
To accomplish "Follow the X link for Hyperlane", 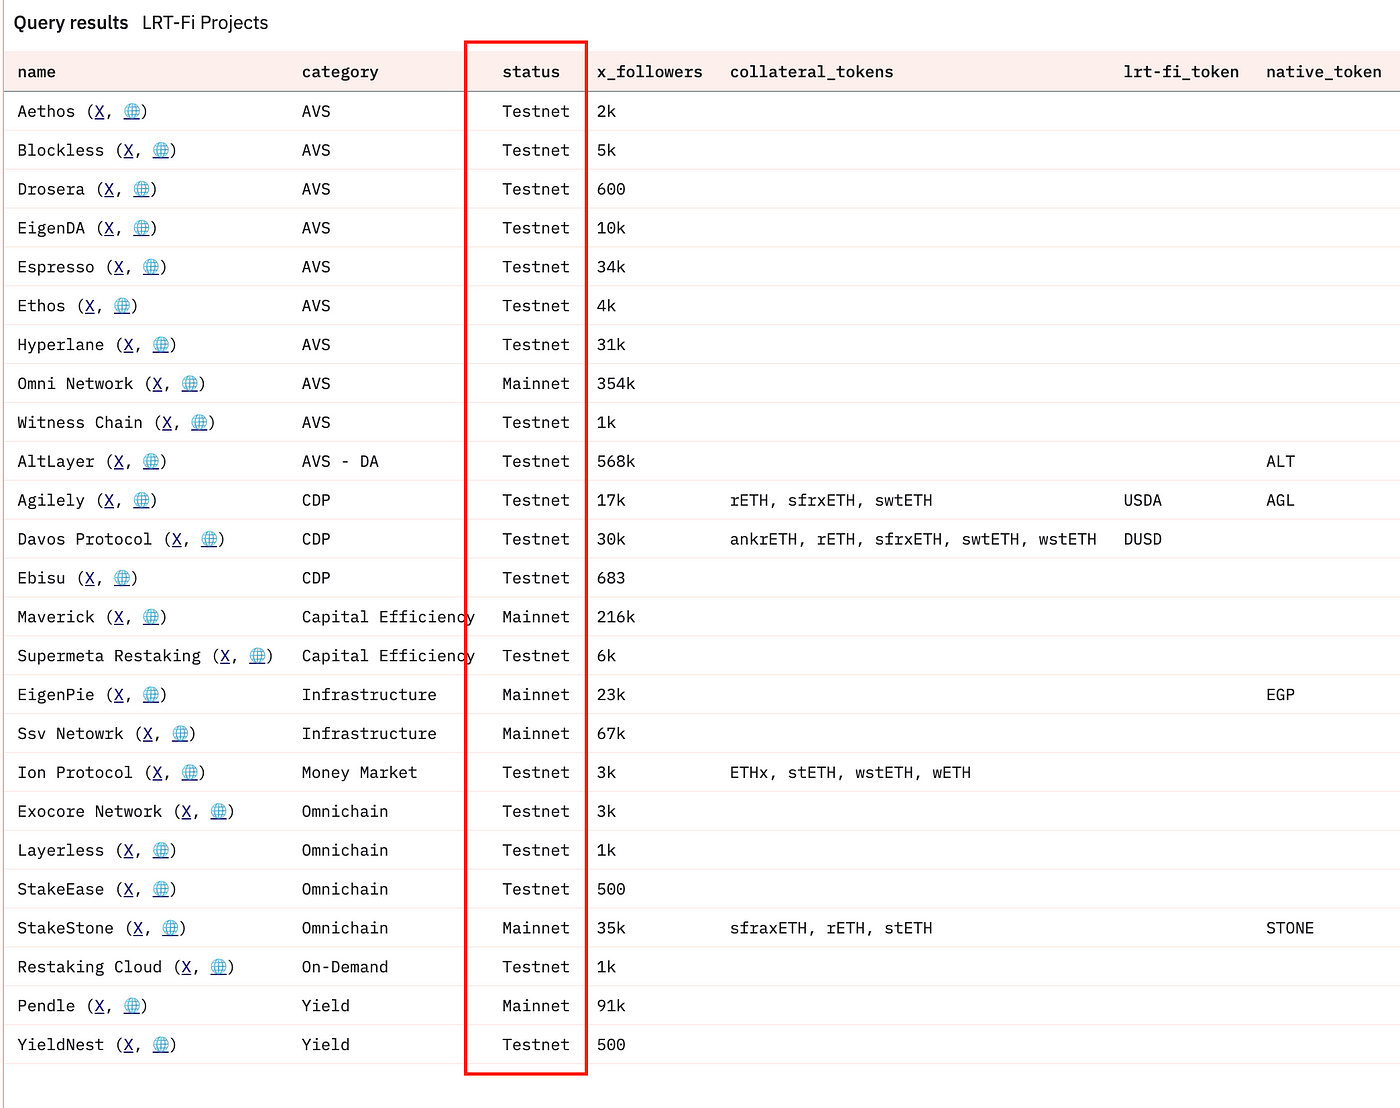I will tap(128, 345).
